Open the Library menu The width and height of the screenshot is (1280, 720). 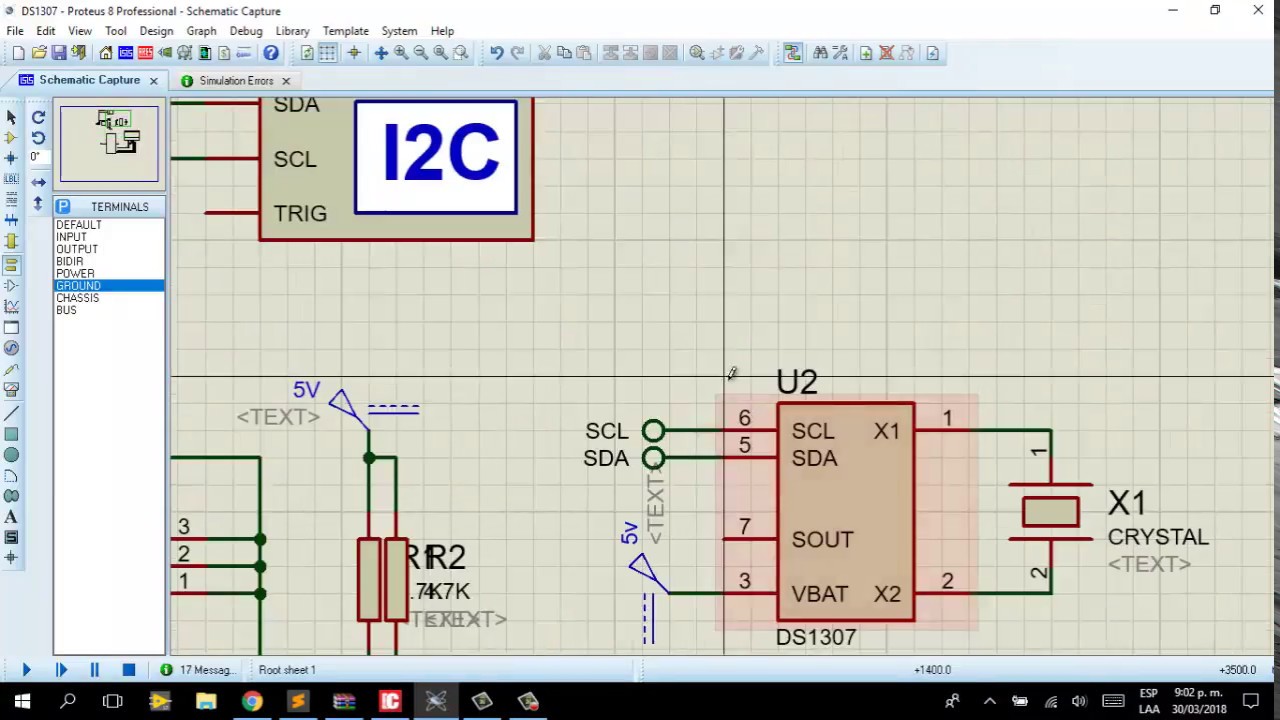point(292,31)
